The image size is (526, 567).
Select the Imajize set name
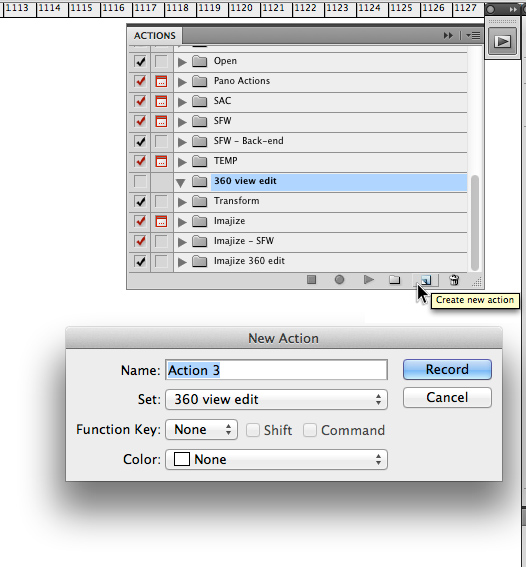pyautogui.click(x=230, y=221)
